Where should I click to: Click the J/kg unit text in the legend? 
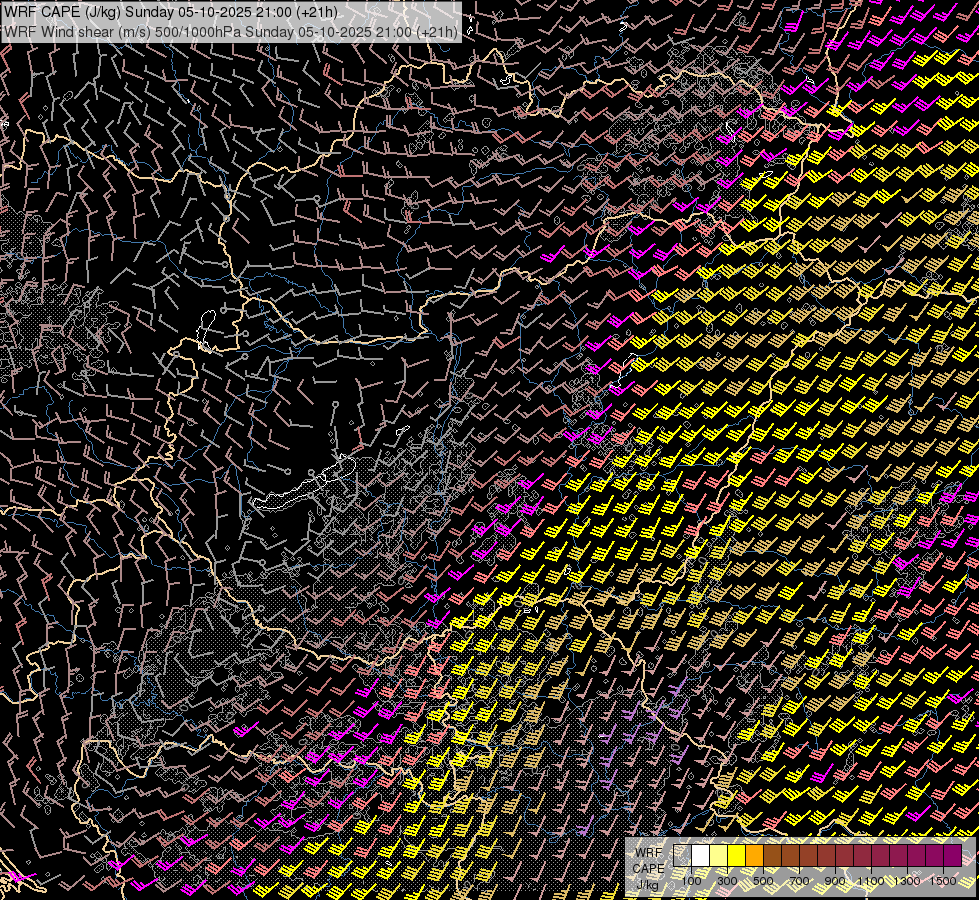coord(648,884)
